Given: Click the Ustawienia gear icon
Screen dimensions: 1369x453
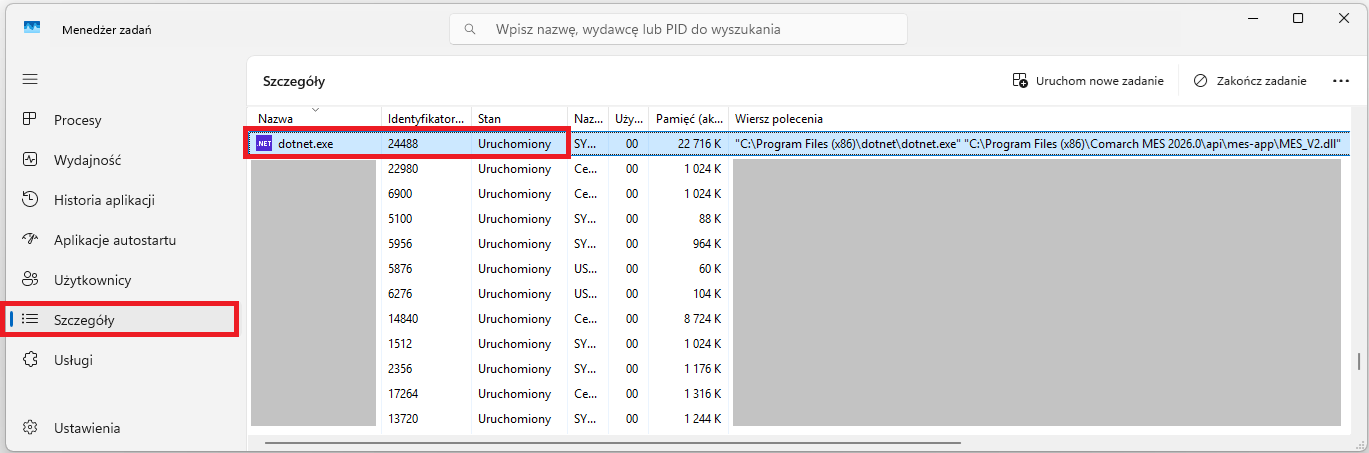Looking at the screenshot, I should [30, 428].
